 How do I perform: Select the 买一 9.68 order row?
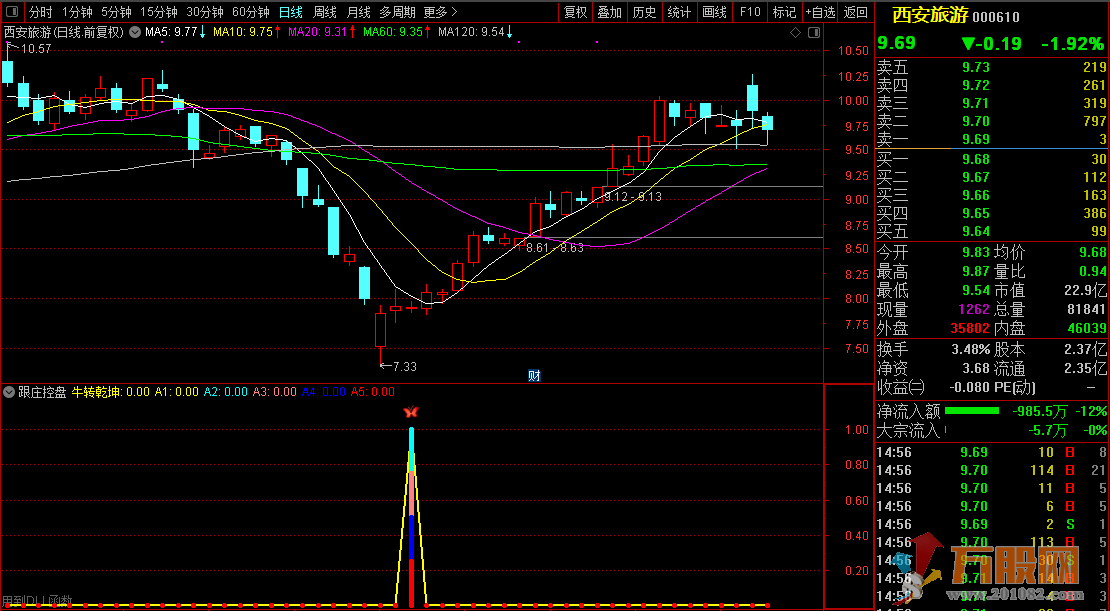(991, 159)
